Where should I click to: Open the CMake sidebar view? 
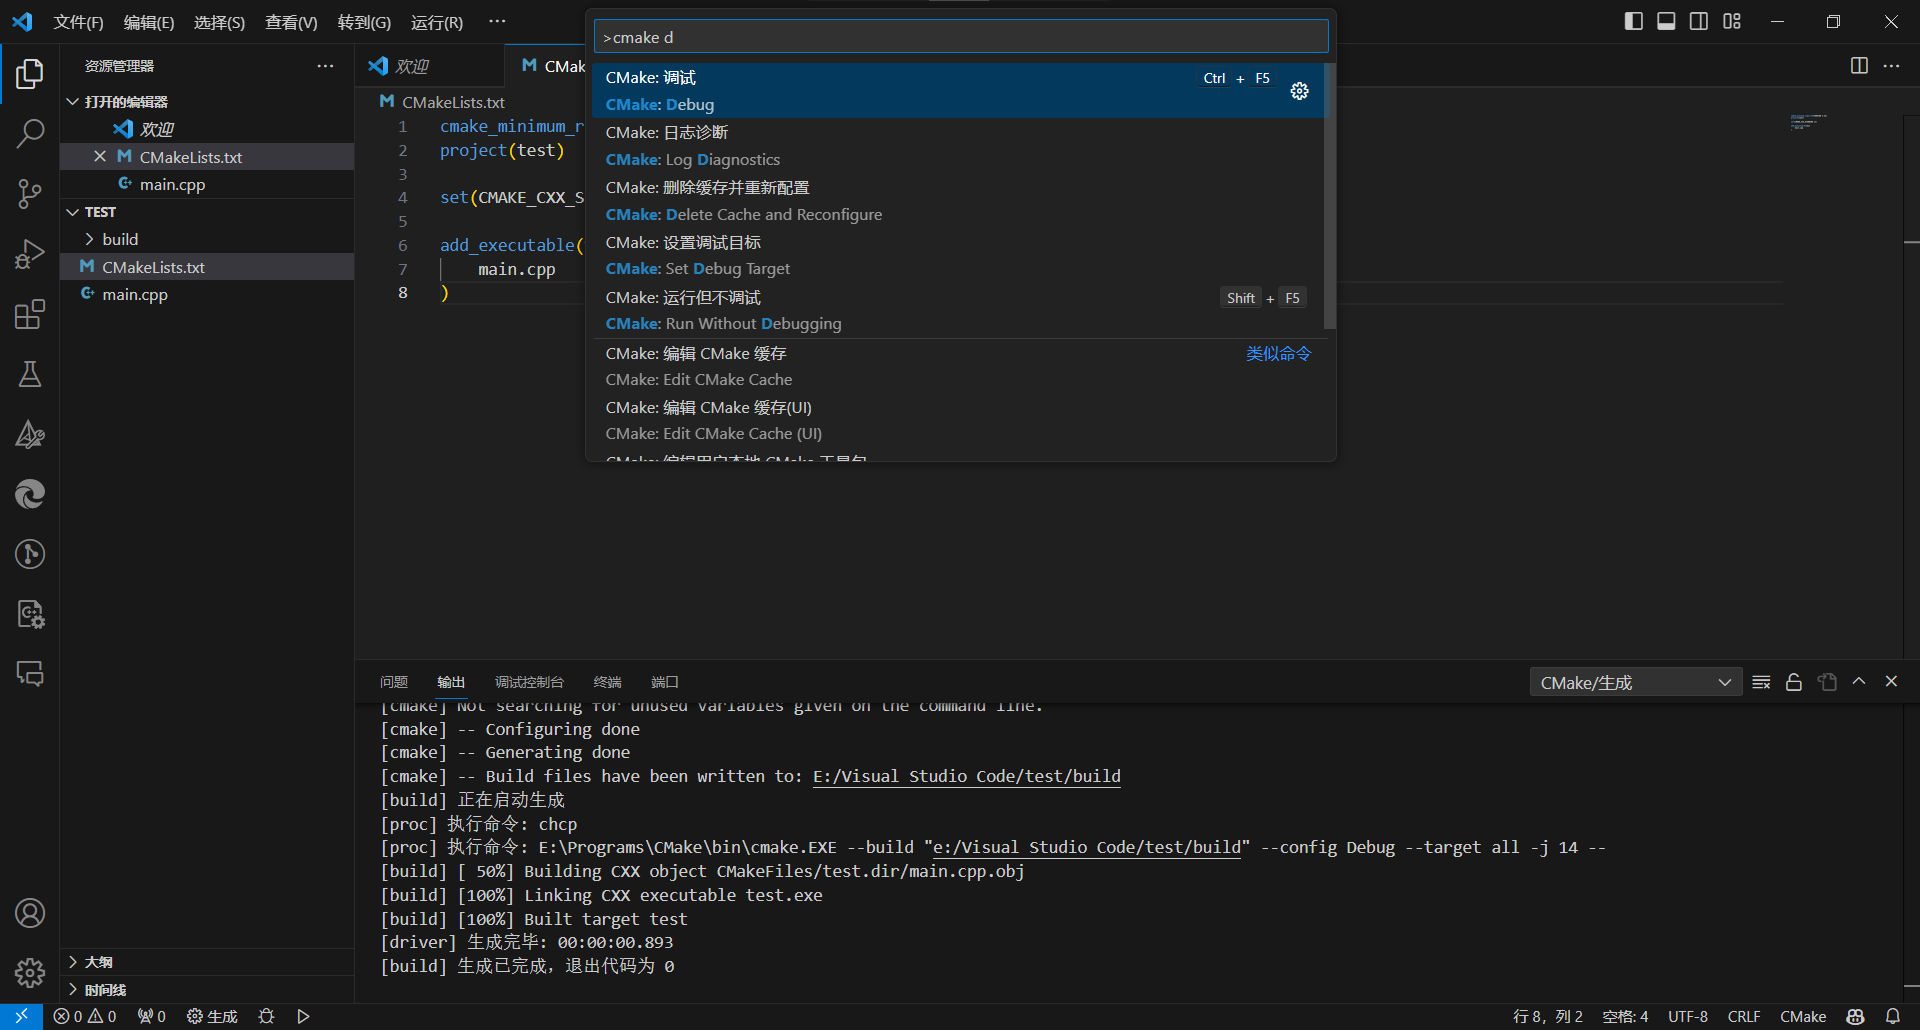pos(30,434)
